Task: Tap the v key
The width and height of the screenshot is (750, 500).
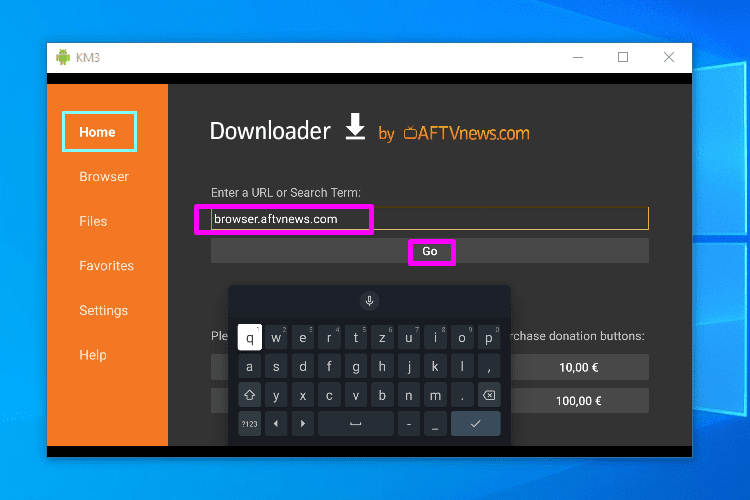Action: point(356,395)
